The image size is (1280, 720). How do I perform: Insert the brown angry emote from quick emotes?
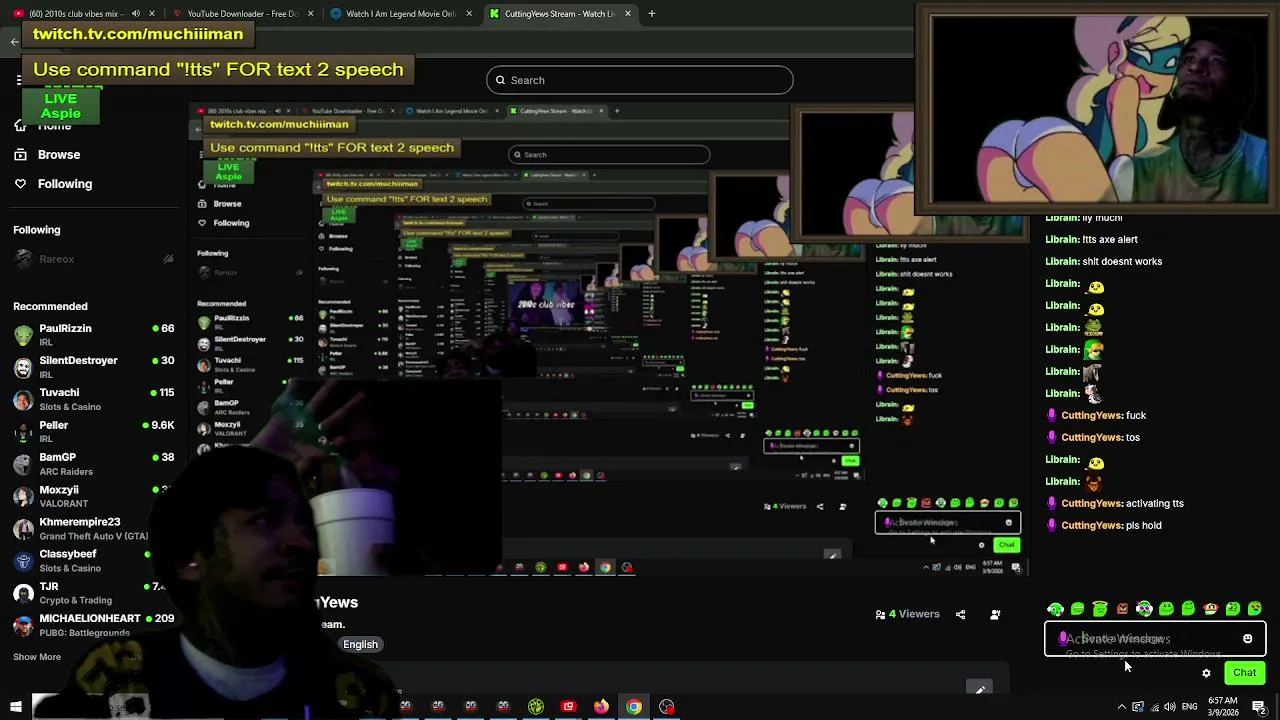point(1122,608)
